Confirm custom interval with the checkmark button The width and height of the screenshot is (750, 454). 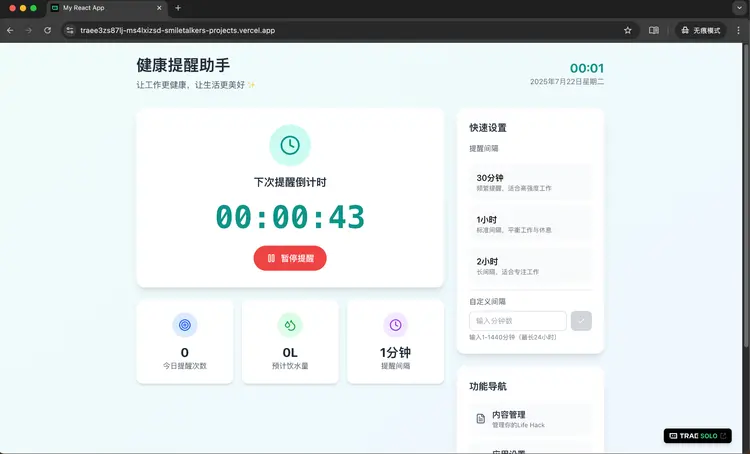581,321
